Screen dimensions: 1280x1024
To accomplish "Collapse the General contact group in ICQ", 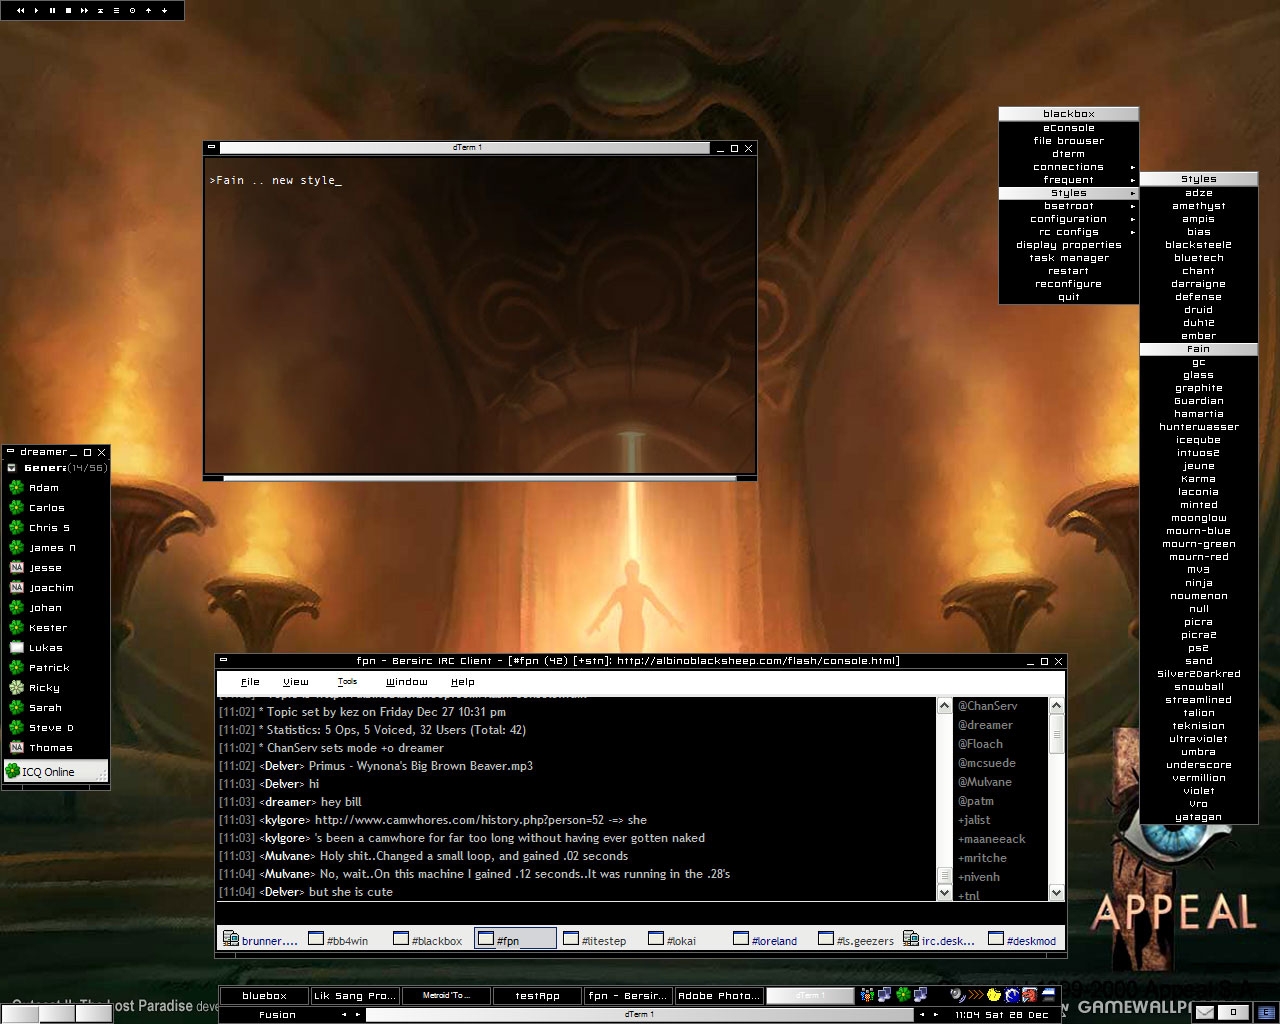I will tap(12, 468).
